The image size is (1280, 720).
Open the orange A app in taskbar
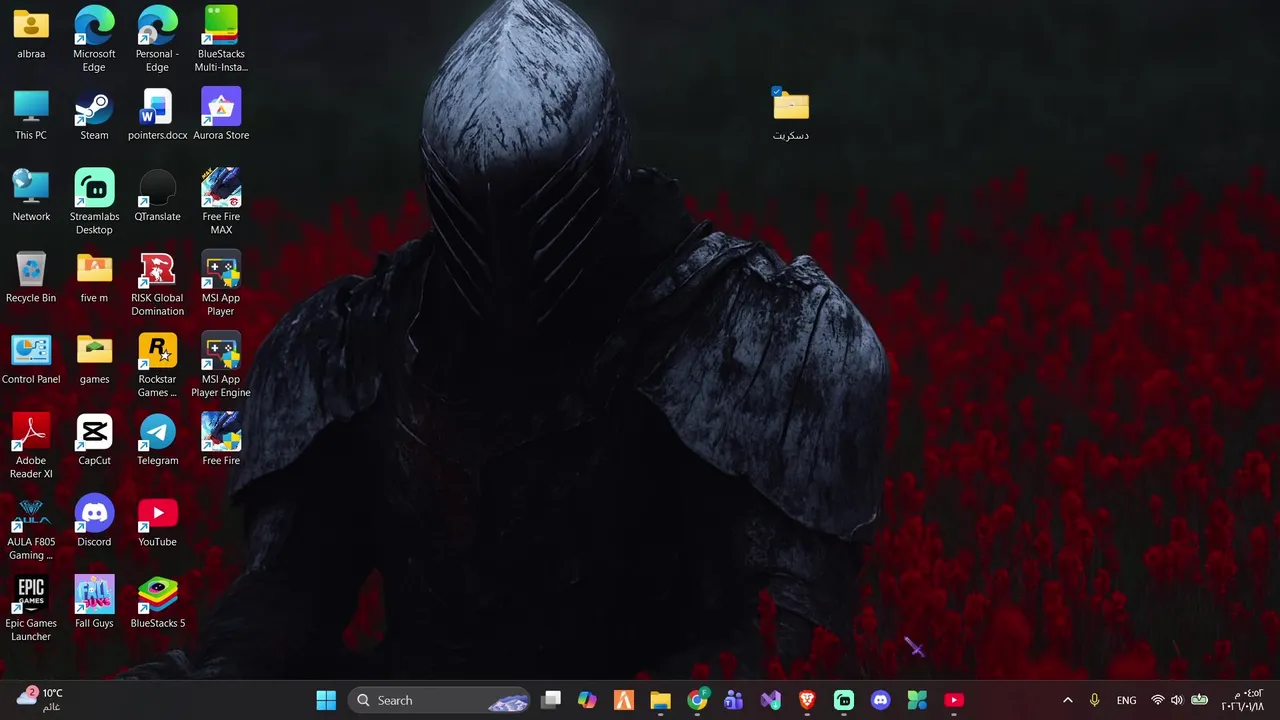pos(624,700)
